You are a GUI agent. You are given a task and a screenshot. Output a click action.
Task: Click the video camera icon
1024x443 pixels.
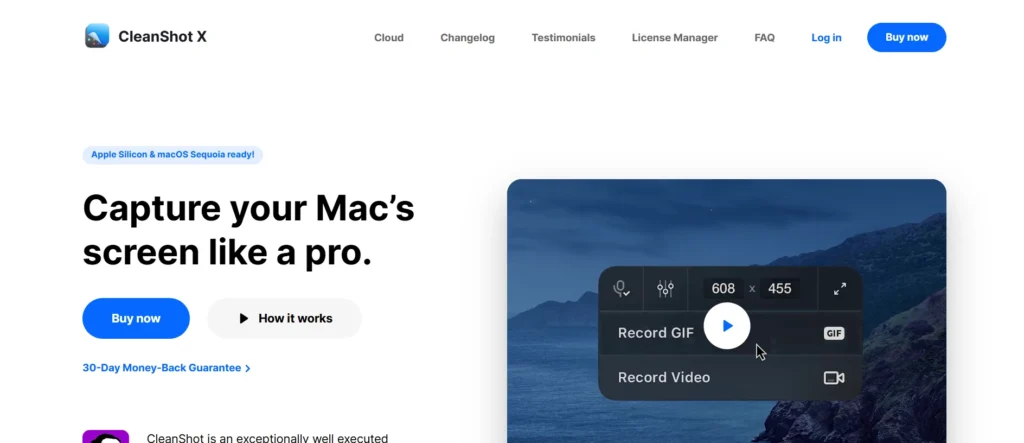click(834, 378)
